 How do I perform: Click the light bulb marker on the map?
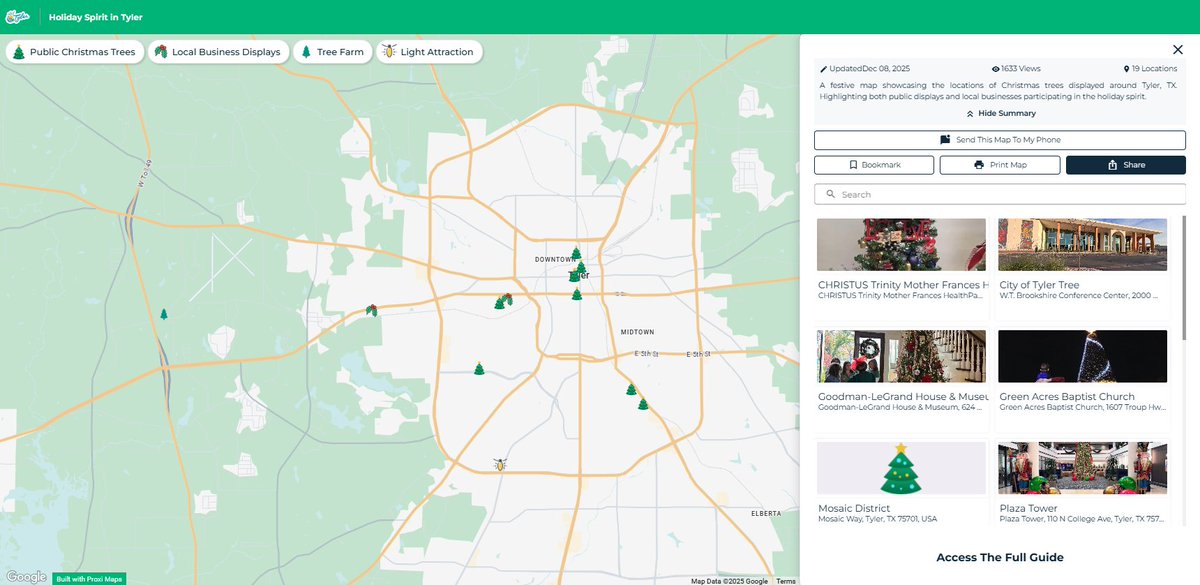tap(499, 464)
